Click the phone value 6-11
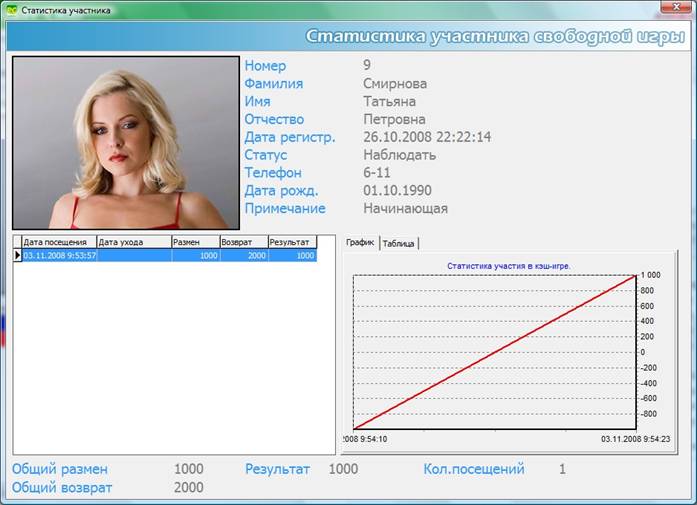This screenshot has height=505, width=697. pos(377,173)
